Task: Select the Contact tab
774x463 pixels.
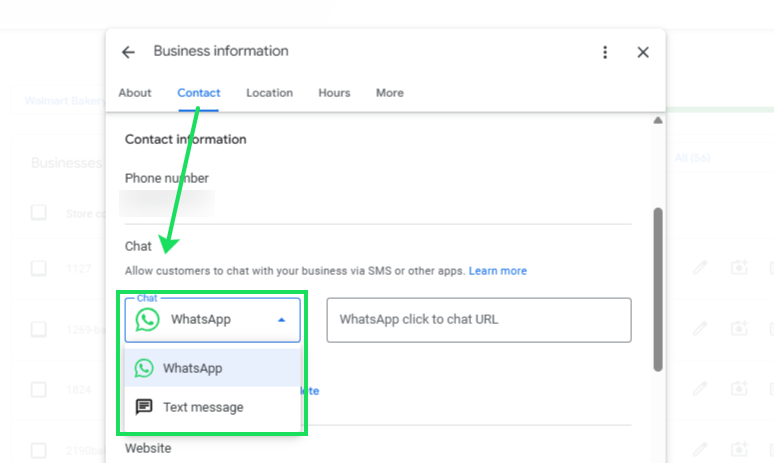Action: tap(198, 93)
